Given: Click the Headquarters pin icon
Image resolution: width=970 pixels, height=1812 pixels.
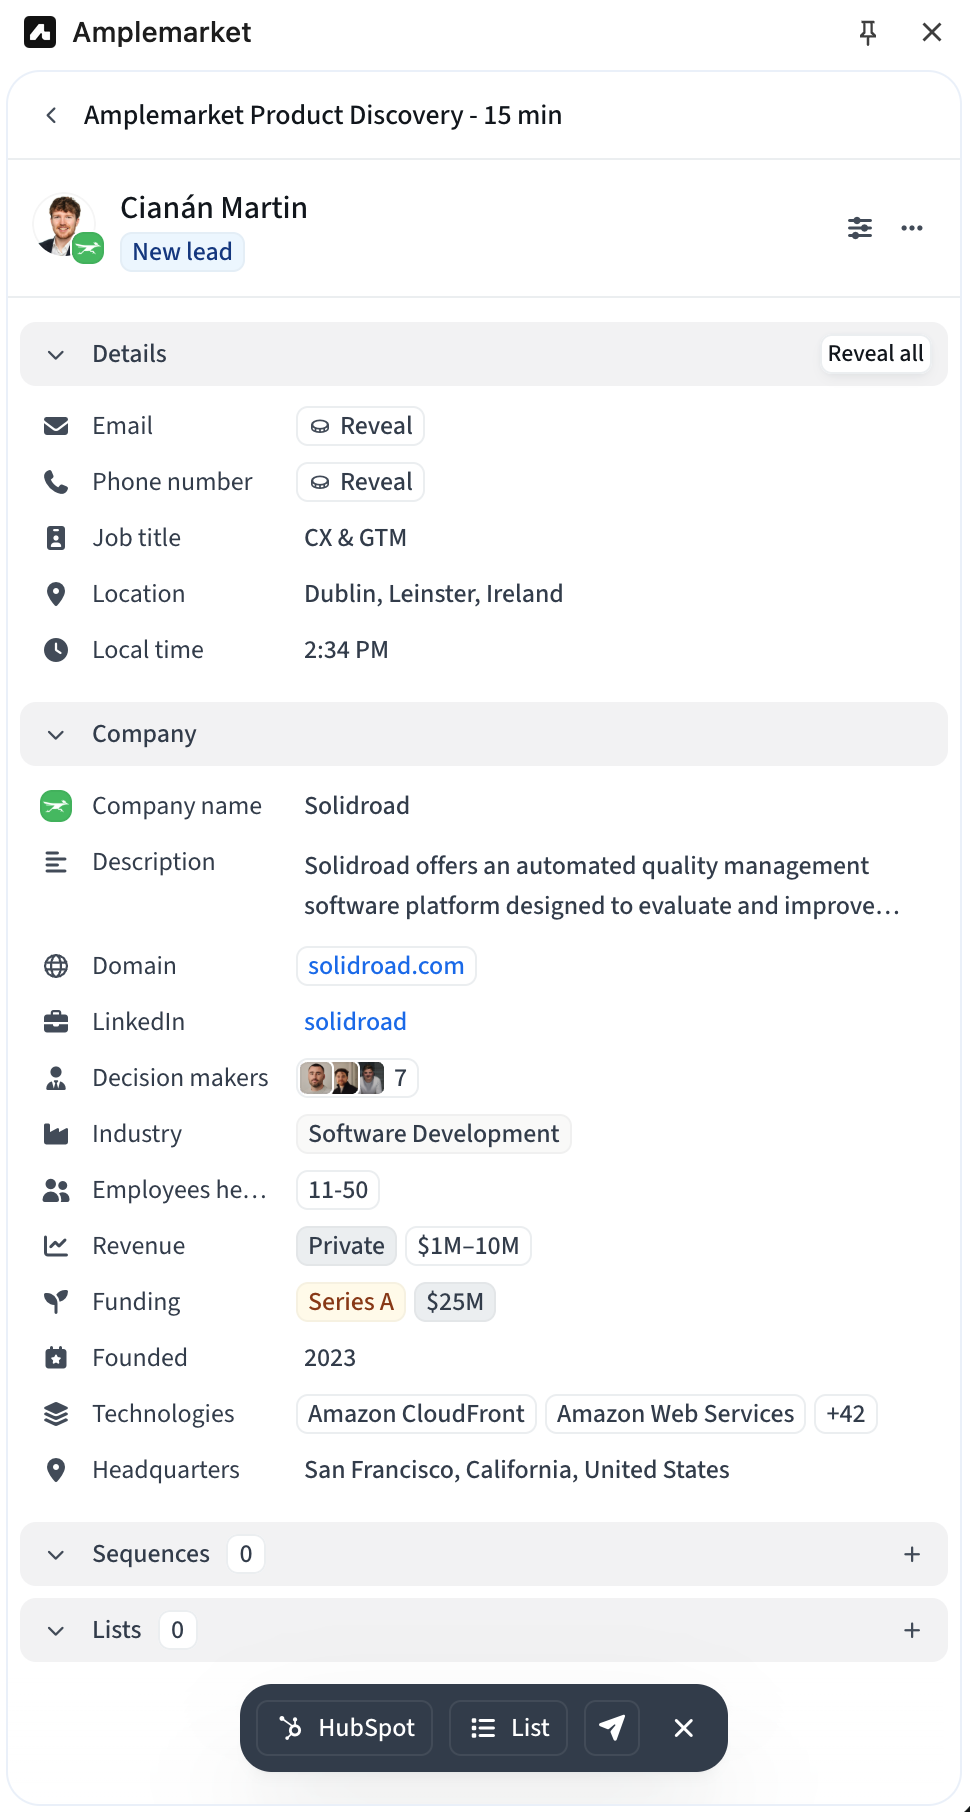Looking at the screenshot, I should pos(56,1470).
